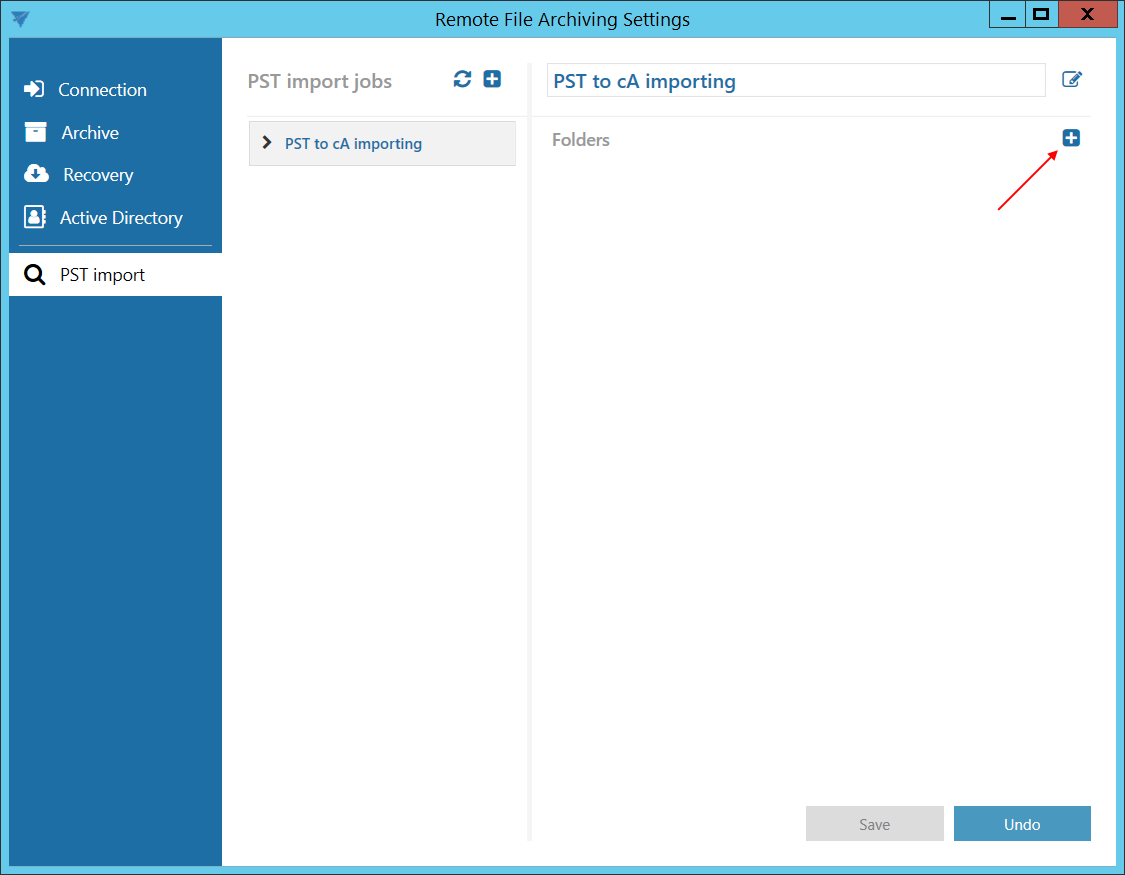Image resolution: width=1125 pixels, height=875 pixels.
Task: Click the divider between job list and details
Action: click(529, 450)
